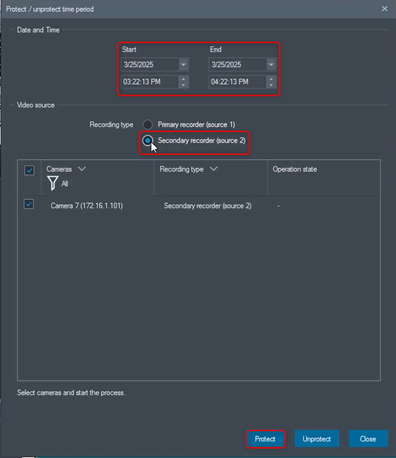Open the Start date dropdown calendar
This screenshot has width=396, height=458.
pos(183,64)
